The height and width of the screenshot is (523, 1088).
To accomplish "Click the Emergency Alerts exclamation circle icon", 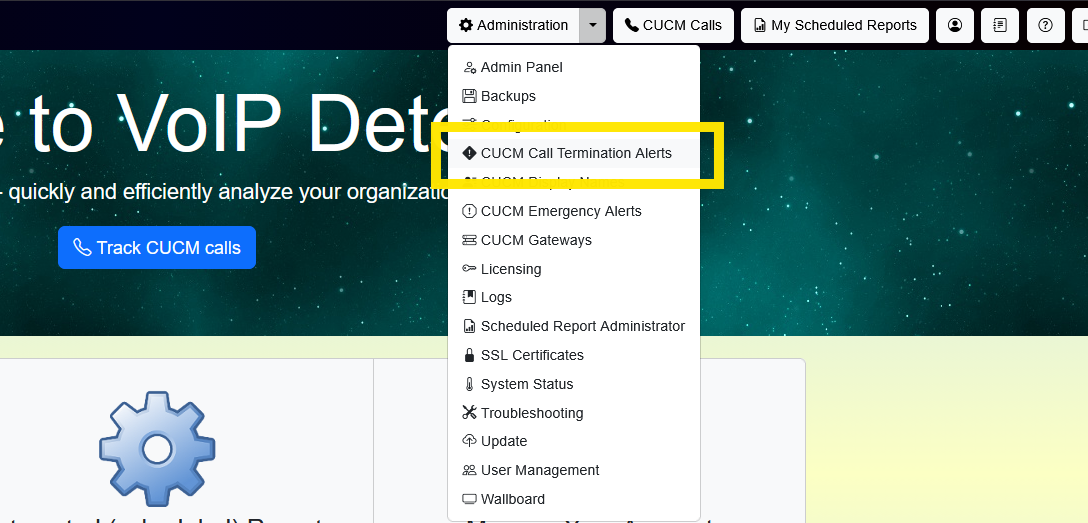I will pos(469,211).
